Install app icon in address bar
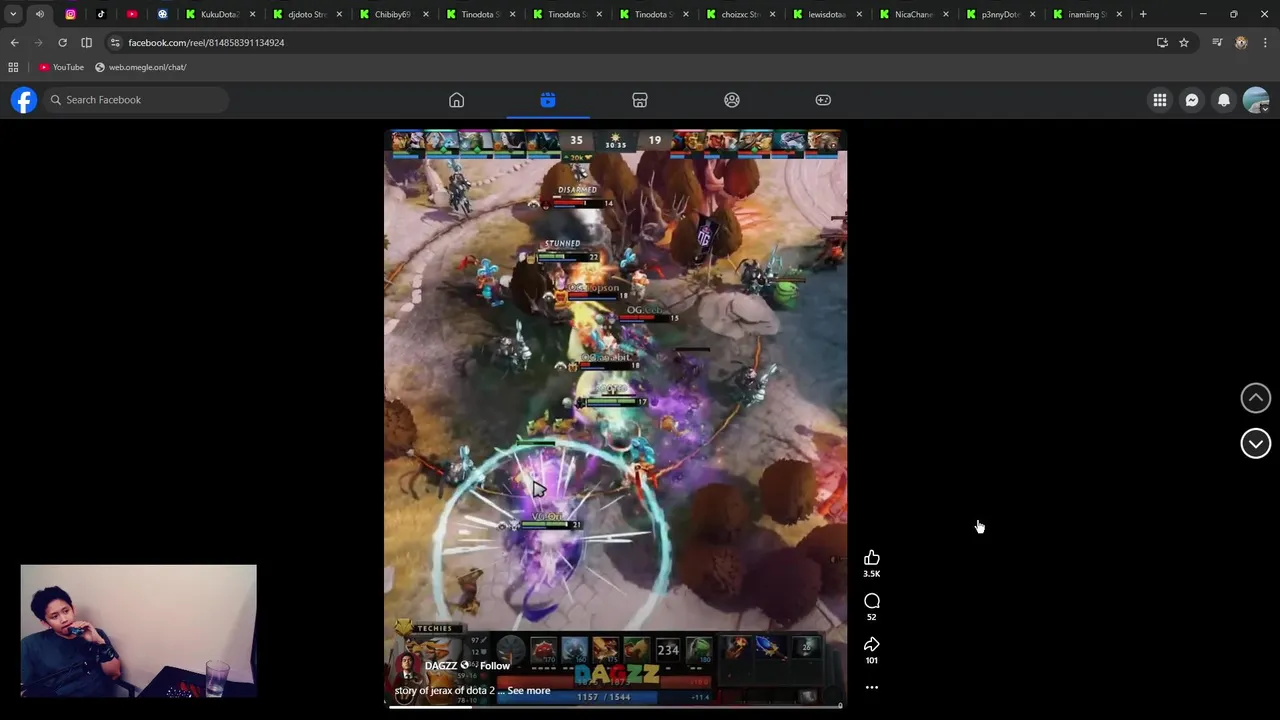The image size is (1280, 720). coord(1162,43)
